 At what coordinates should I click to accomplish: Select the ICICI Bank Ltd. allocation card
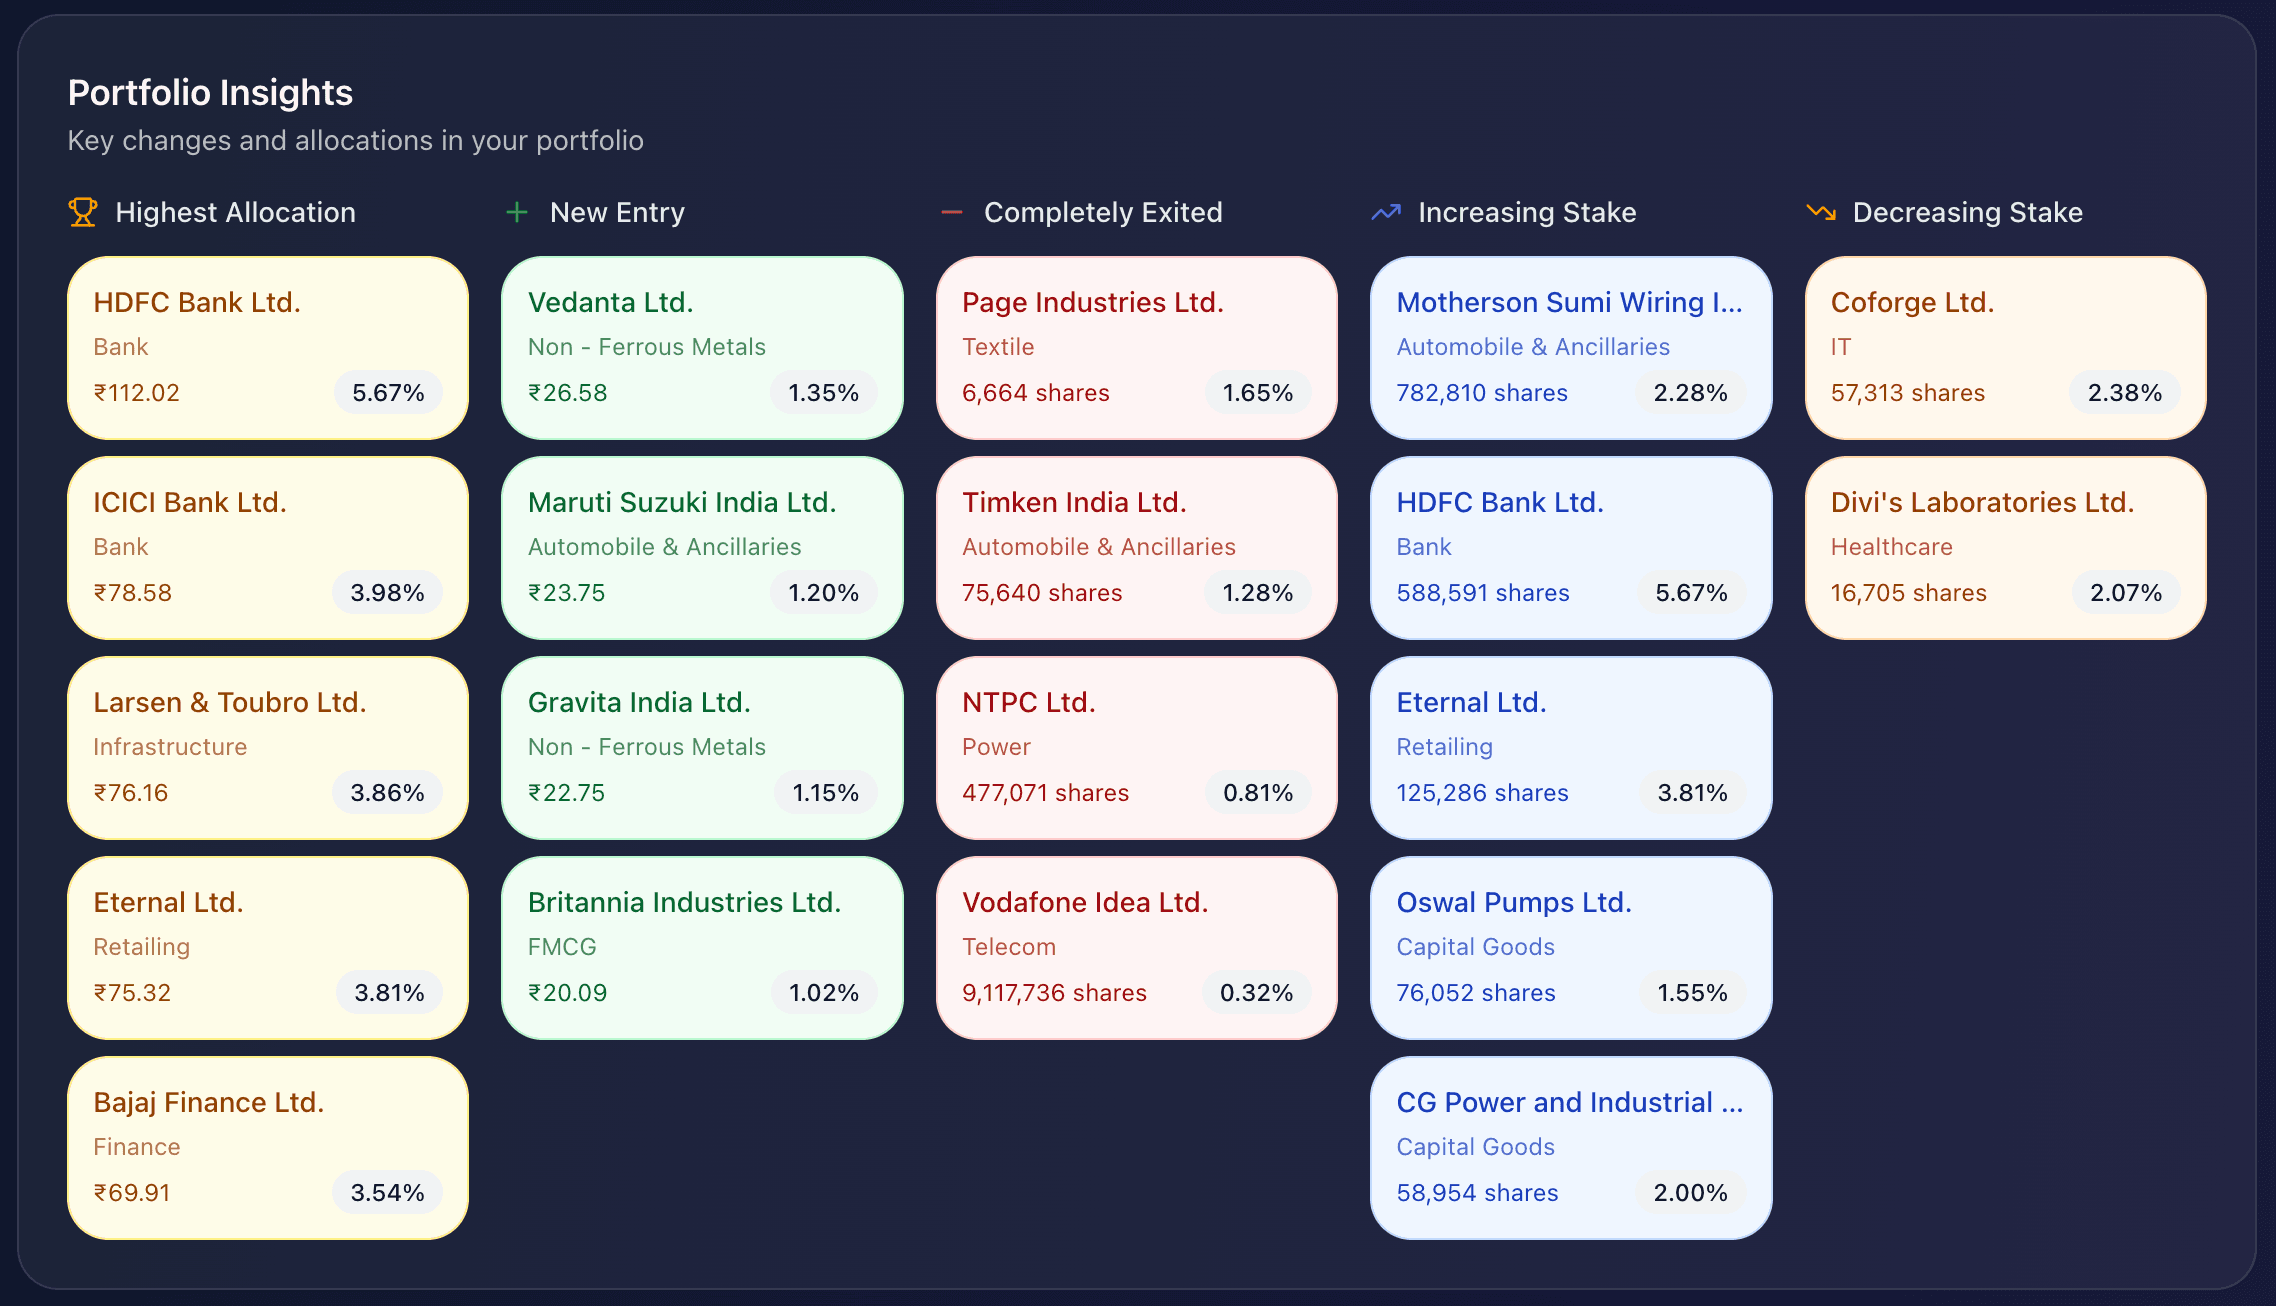[x=268, y=547]
